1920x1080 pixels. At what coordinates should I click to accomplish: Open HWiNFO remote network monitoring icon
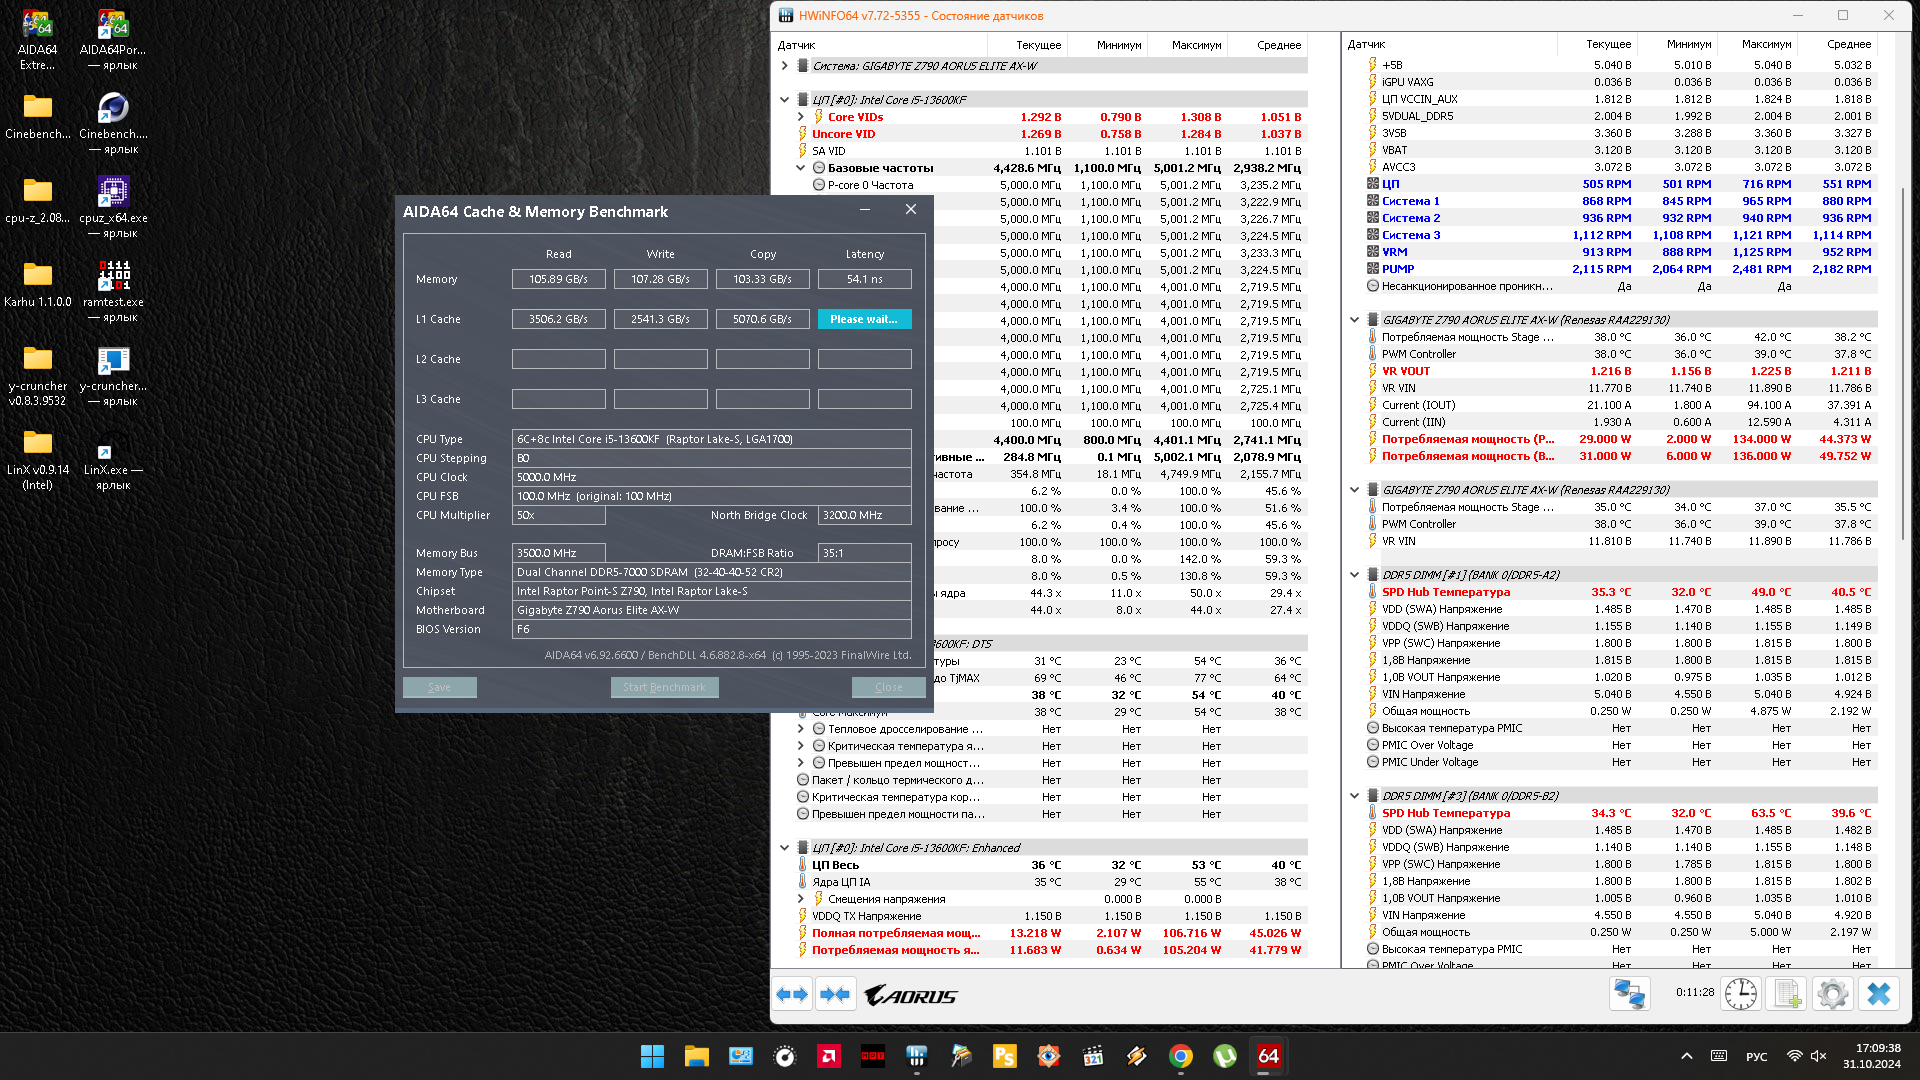pos(1629,994)
